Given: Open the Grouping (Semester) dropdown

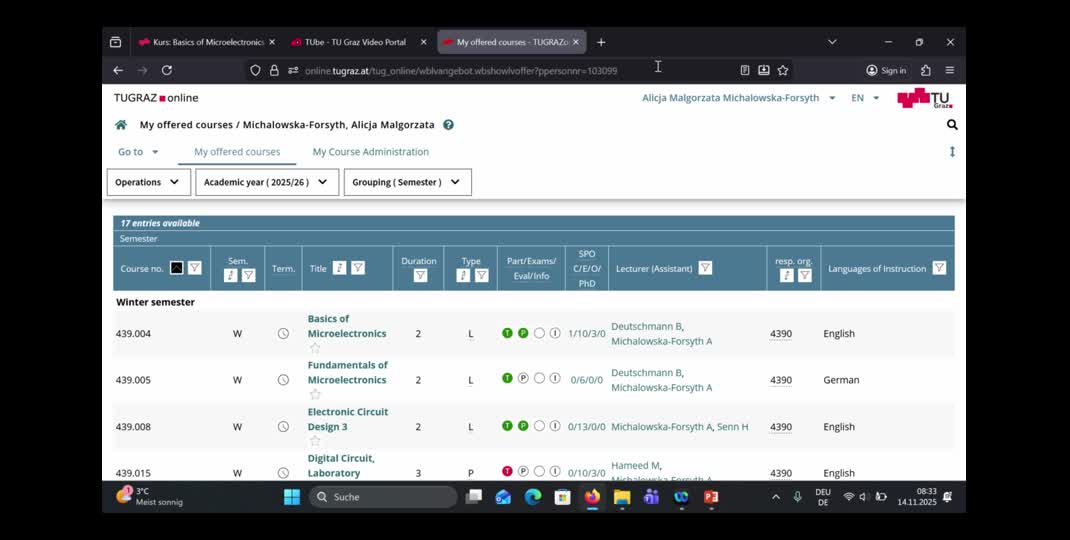Looking at the screenshot, I should 407,182.
